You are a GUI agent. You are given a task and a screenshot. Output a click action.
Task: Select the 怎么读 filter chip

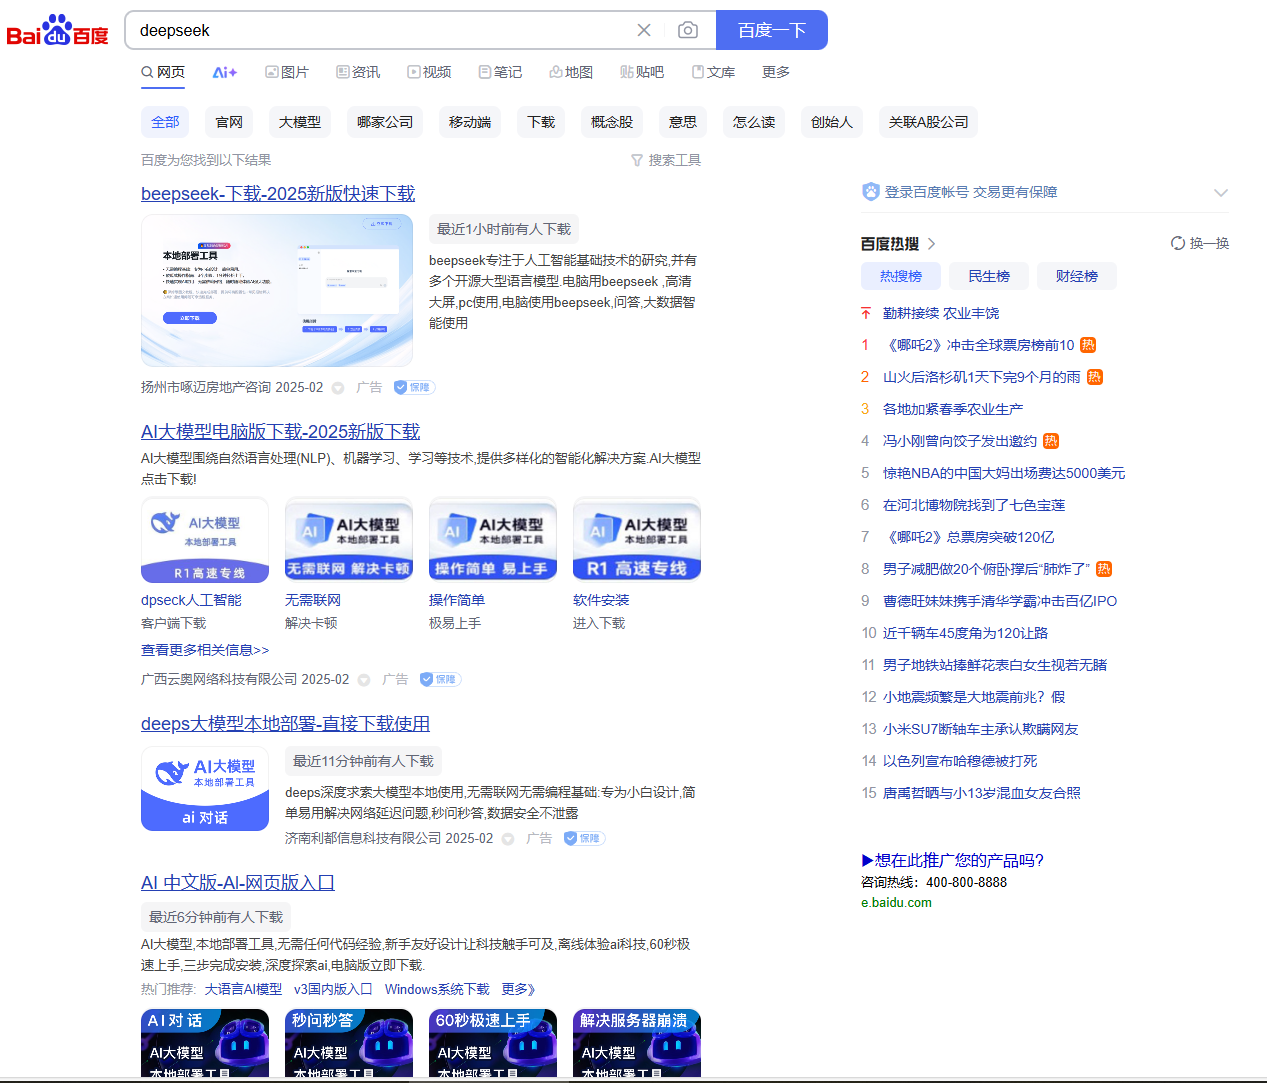(x=754, y=122)
